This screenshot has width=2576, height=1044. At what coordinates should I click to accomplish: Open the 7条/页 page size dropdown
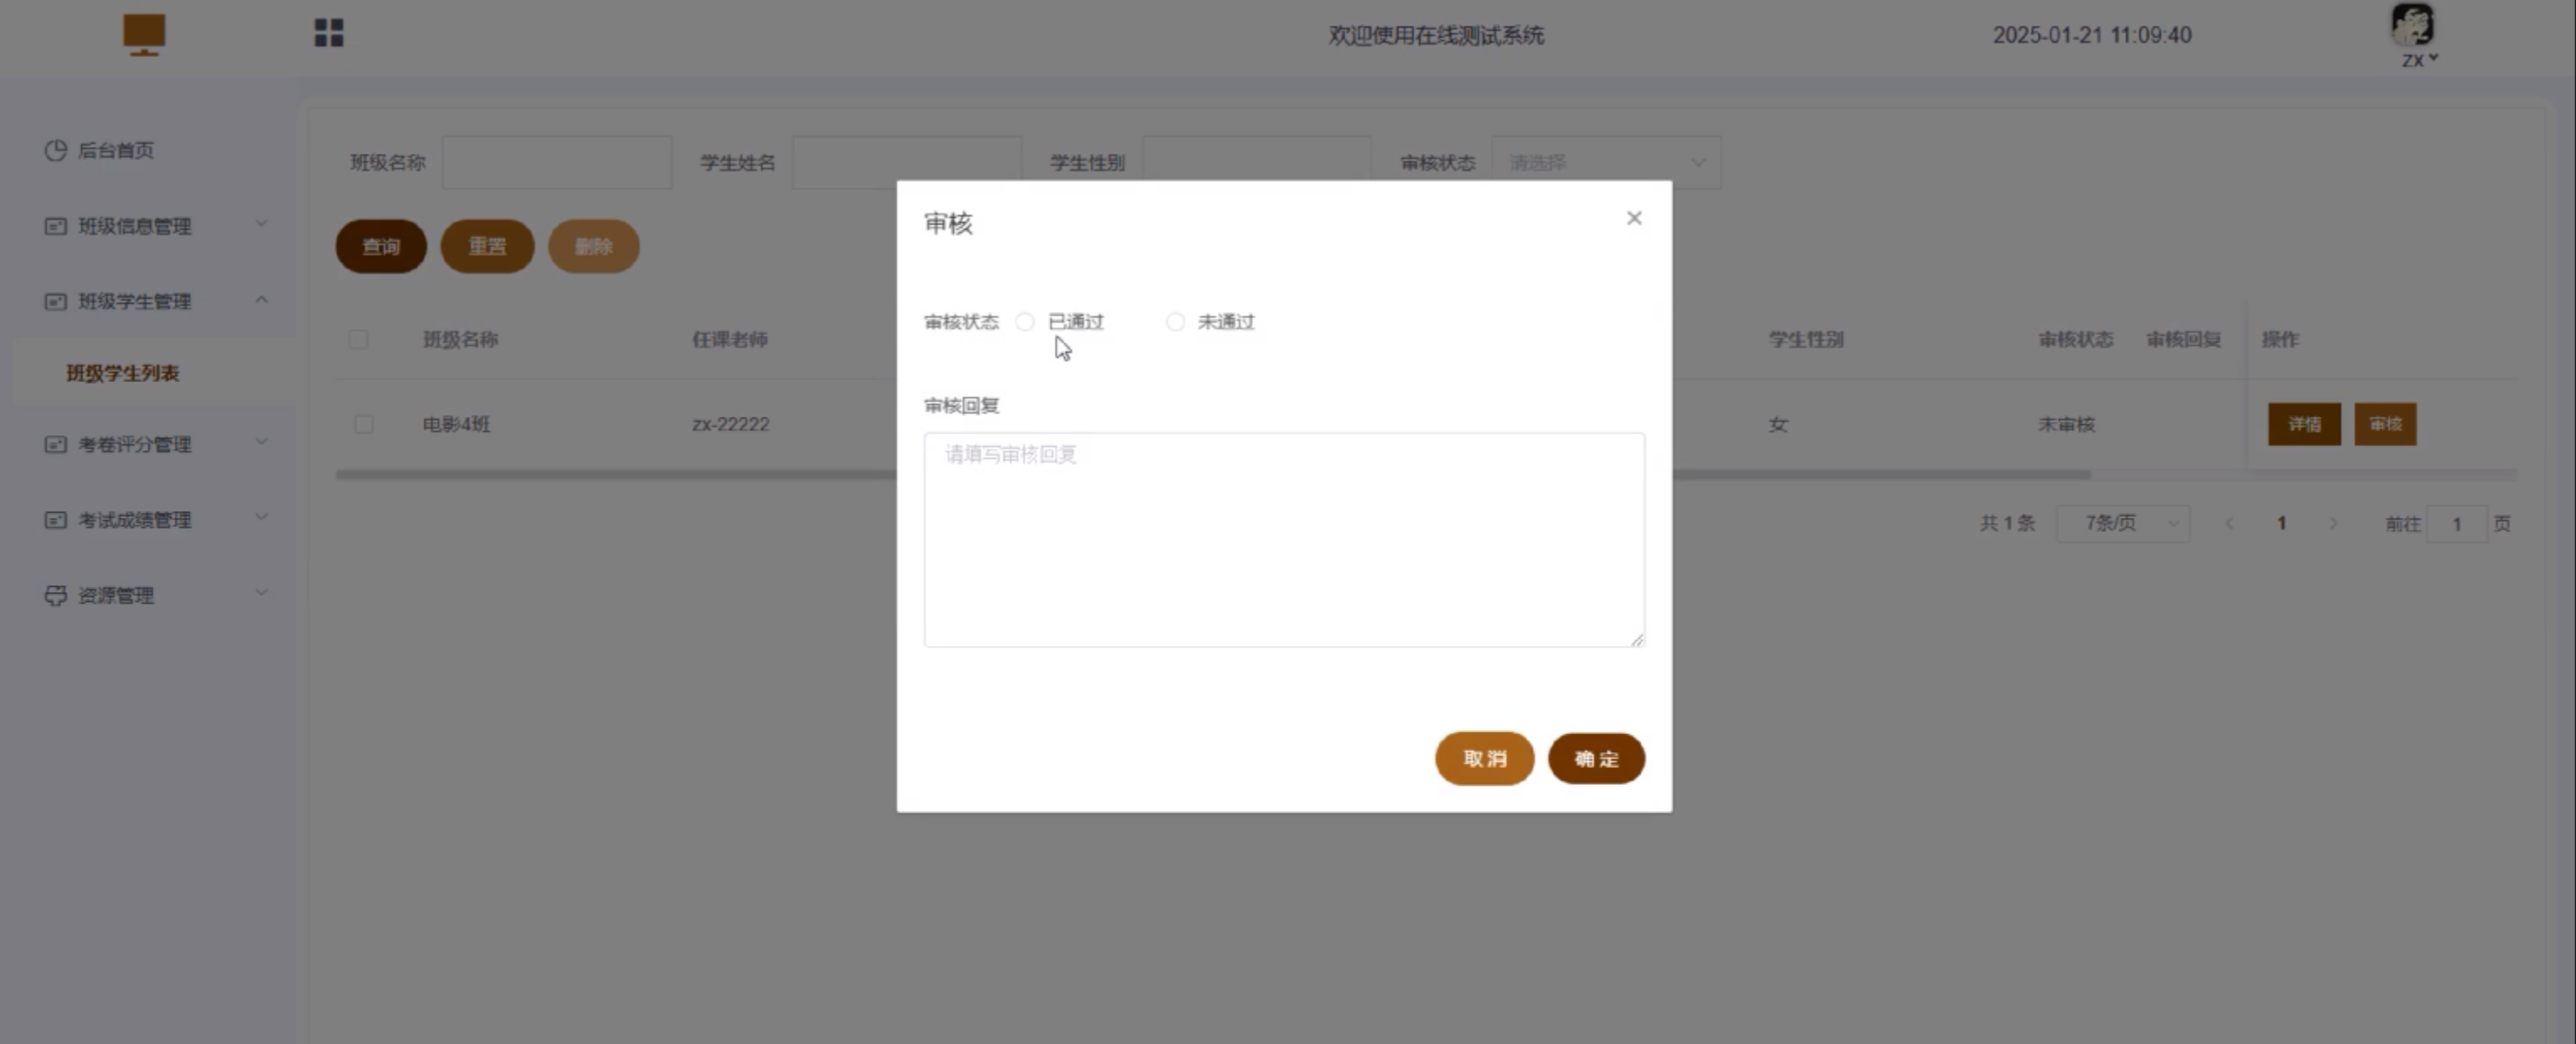[x=2122, y=523]
